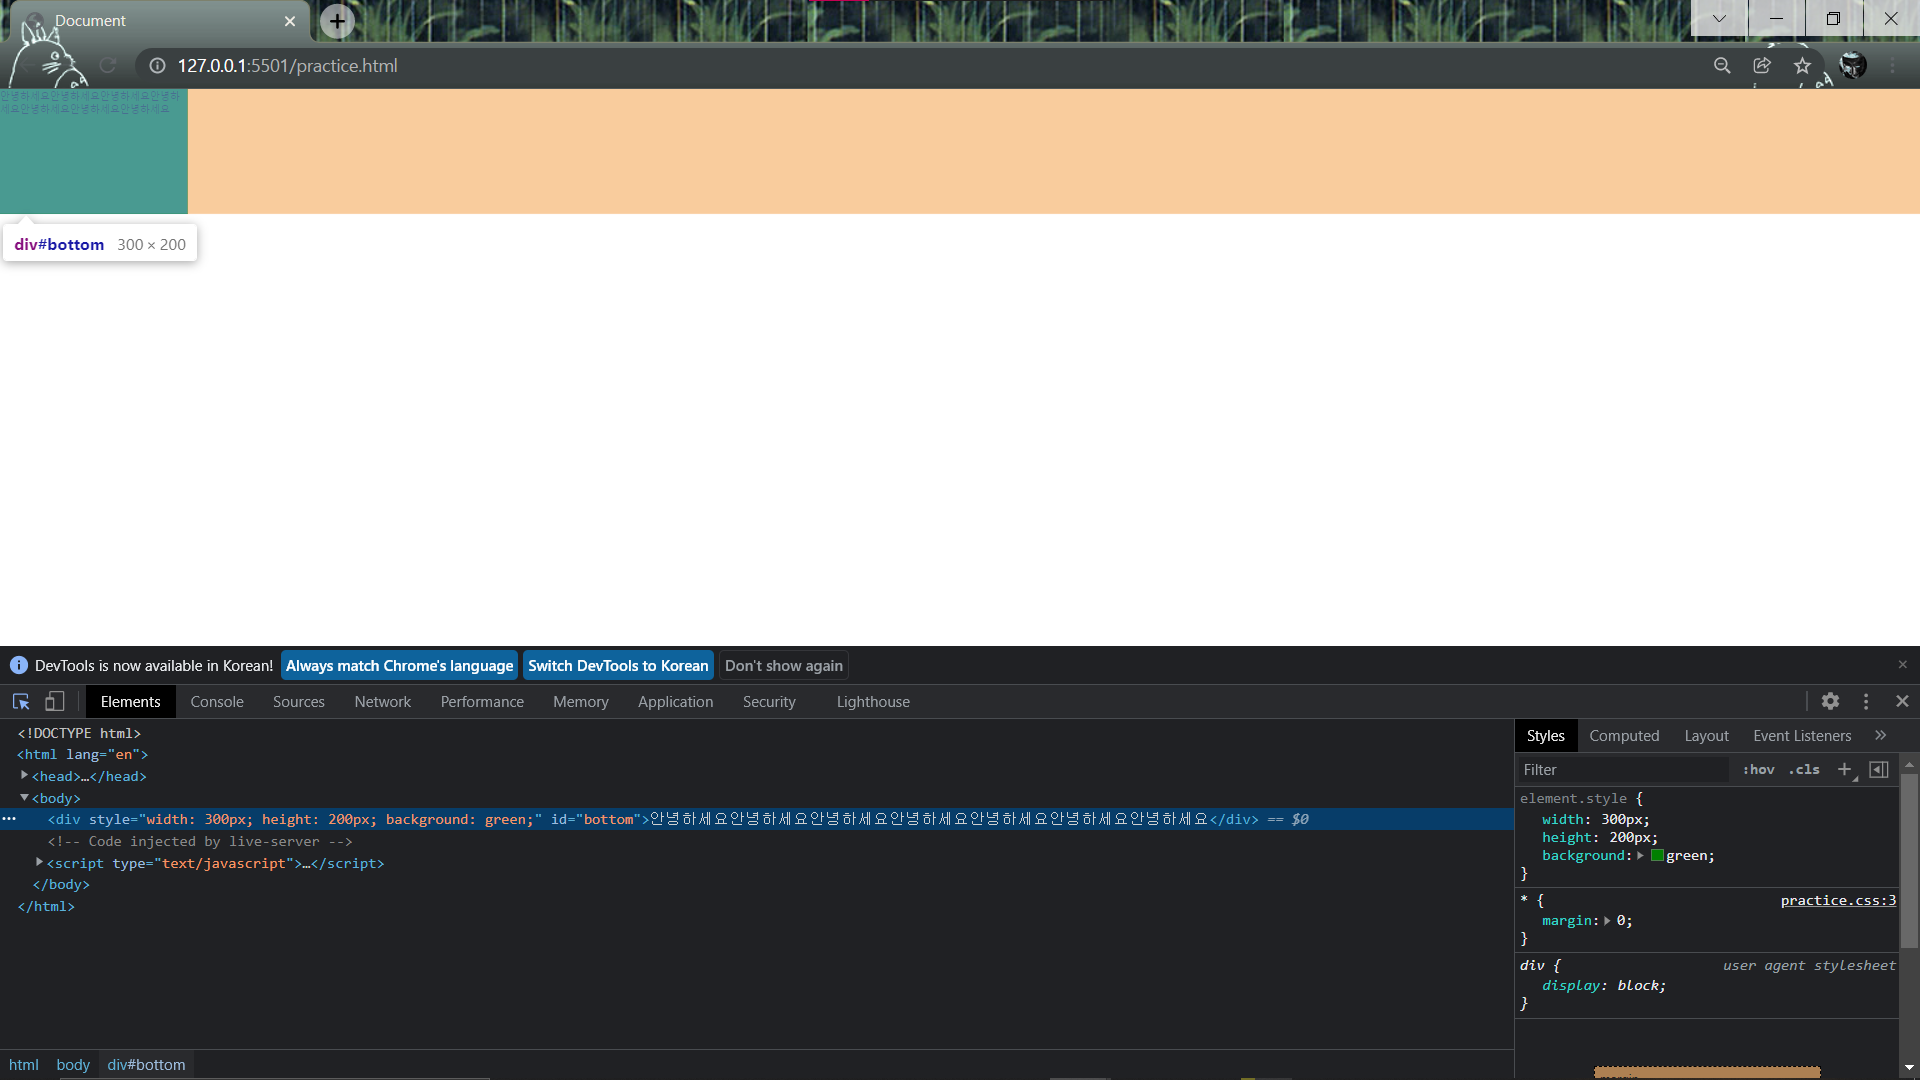Viewport: 1920px width, 1080px height.
Task: Bookmark this page with the star icon
Action: pyautogui.click(x=1802, y=66)
